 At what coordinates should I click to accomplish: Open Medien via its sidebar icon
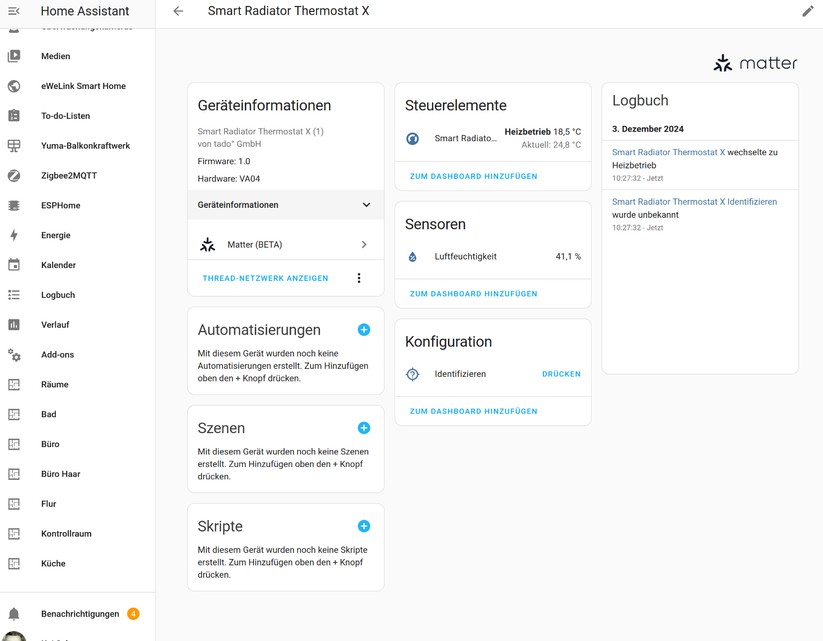(x=14, y=56)
